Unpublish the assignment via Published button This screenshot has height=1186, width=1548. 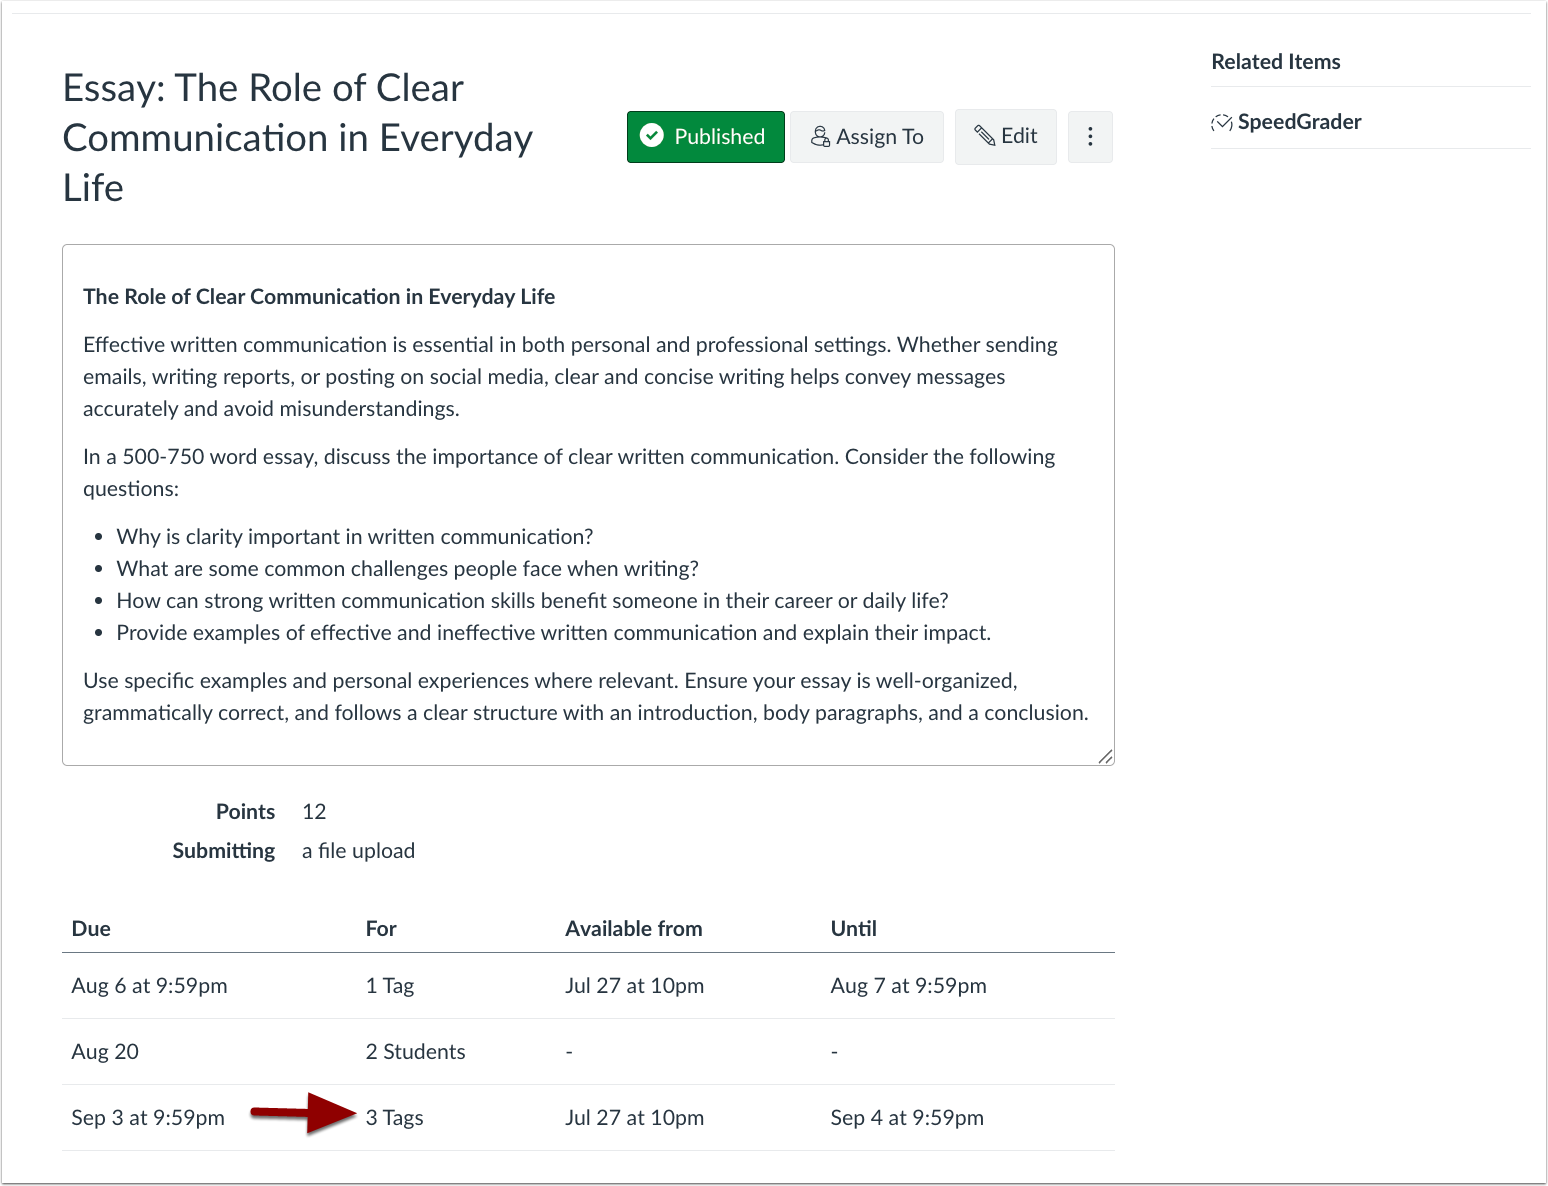(x=705, y=136)
